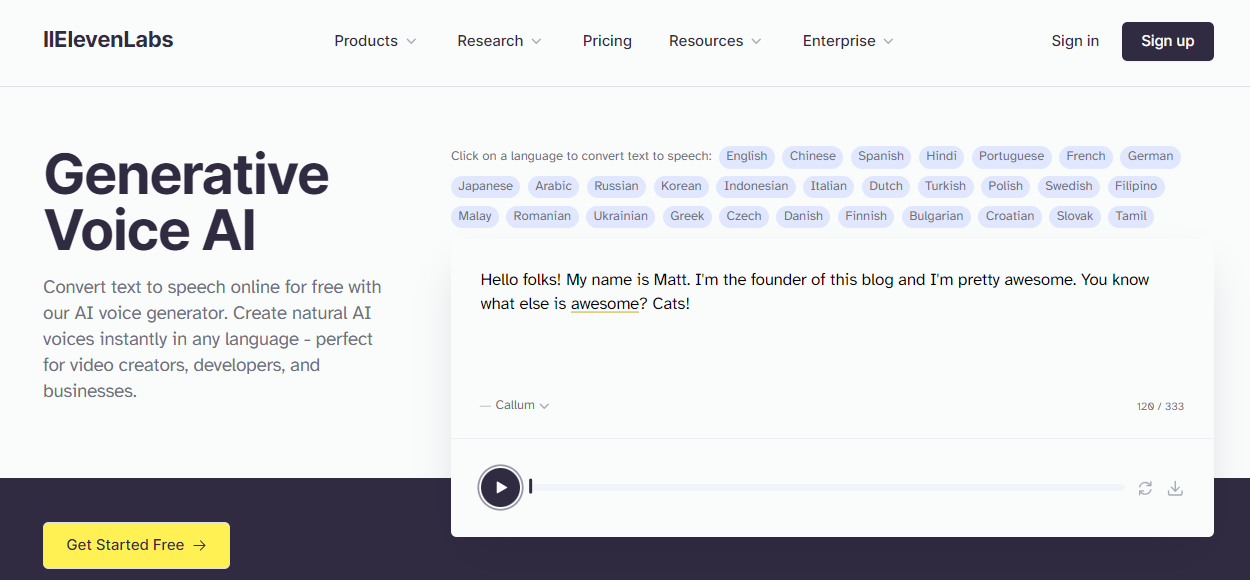This screenshot has height=580, width=1250.
Task: Choose Spanish as the speech language
Action: click(x=881, y=156)
